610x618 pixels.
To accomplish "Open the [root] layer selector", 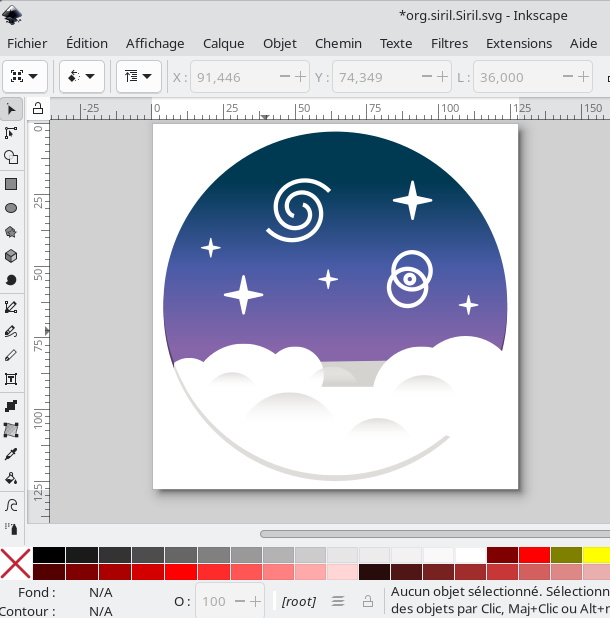I will pos(299,601).
